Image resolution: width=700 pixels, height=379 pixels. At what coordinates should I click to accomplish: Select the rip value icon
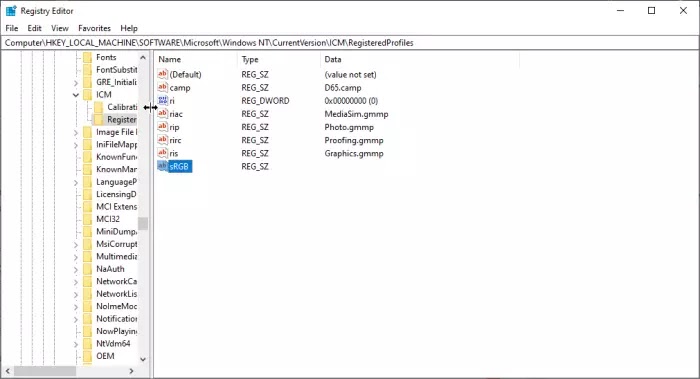162,127
